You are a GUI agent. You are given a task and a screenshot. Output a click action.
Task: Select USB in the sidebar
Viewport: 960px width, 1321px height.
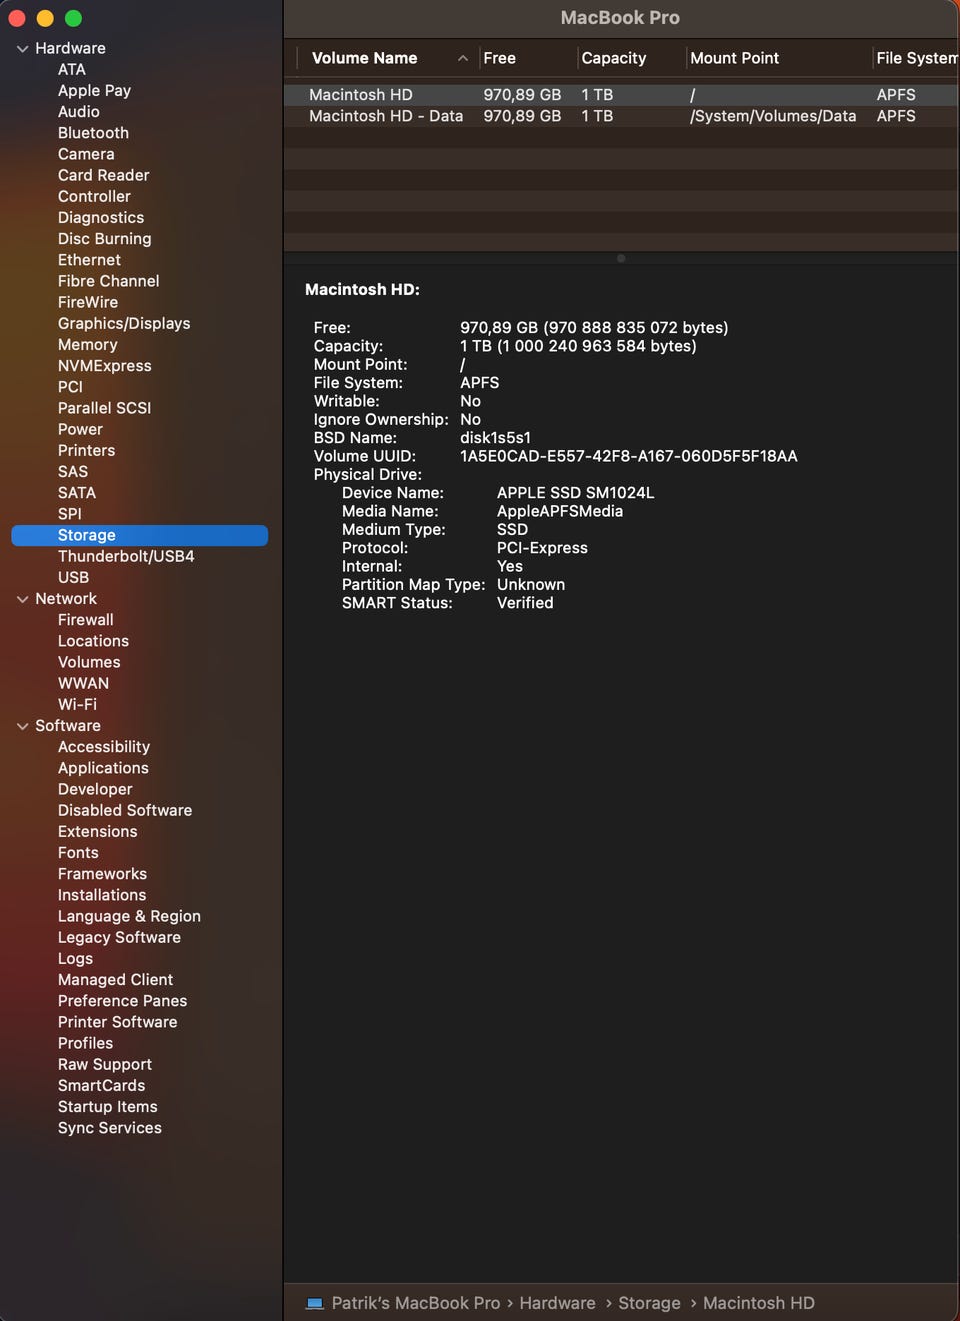click(x=73, y=578)
